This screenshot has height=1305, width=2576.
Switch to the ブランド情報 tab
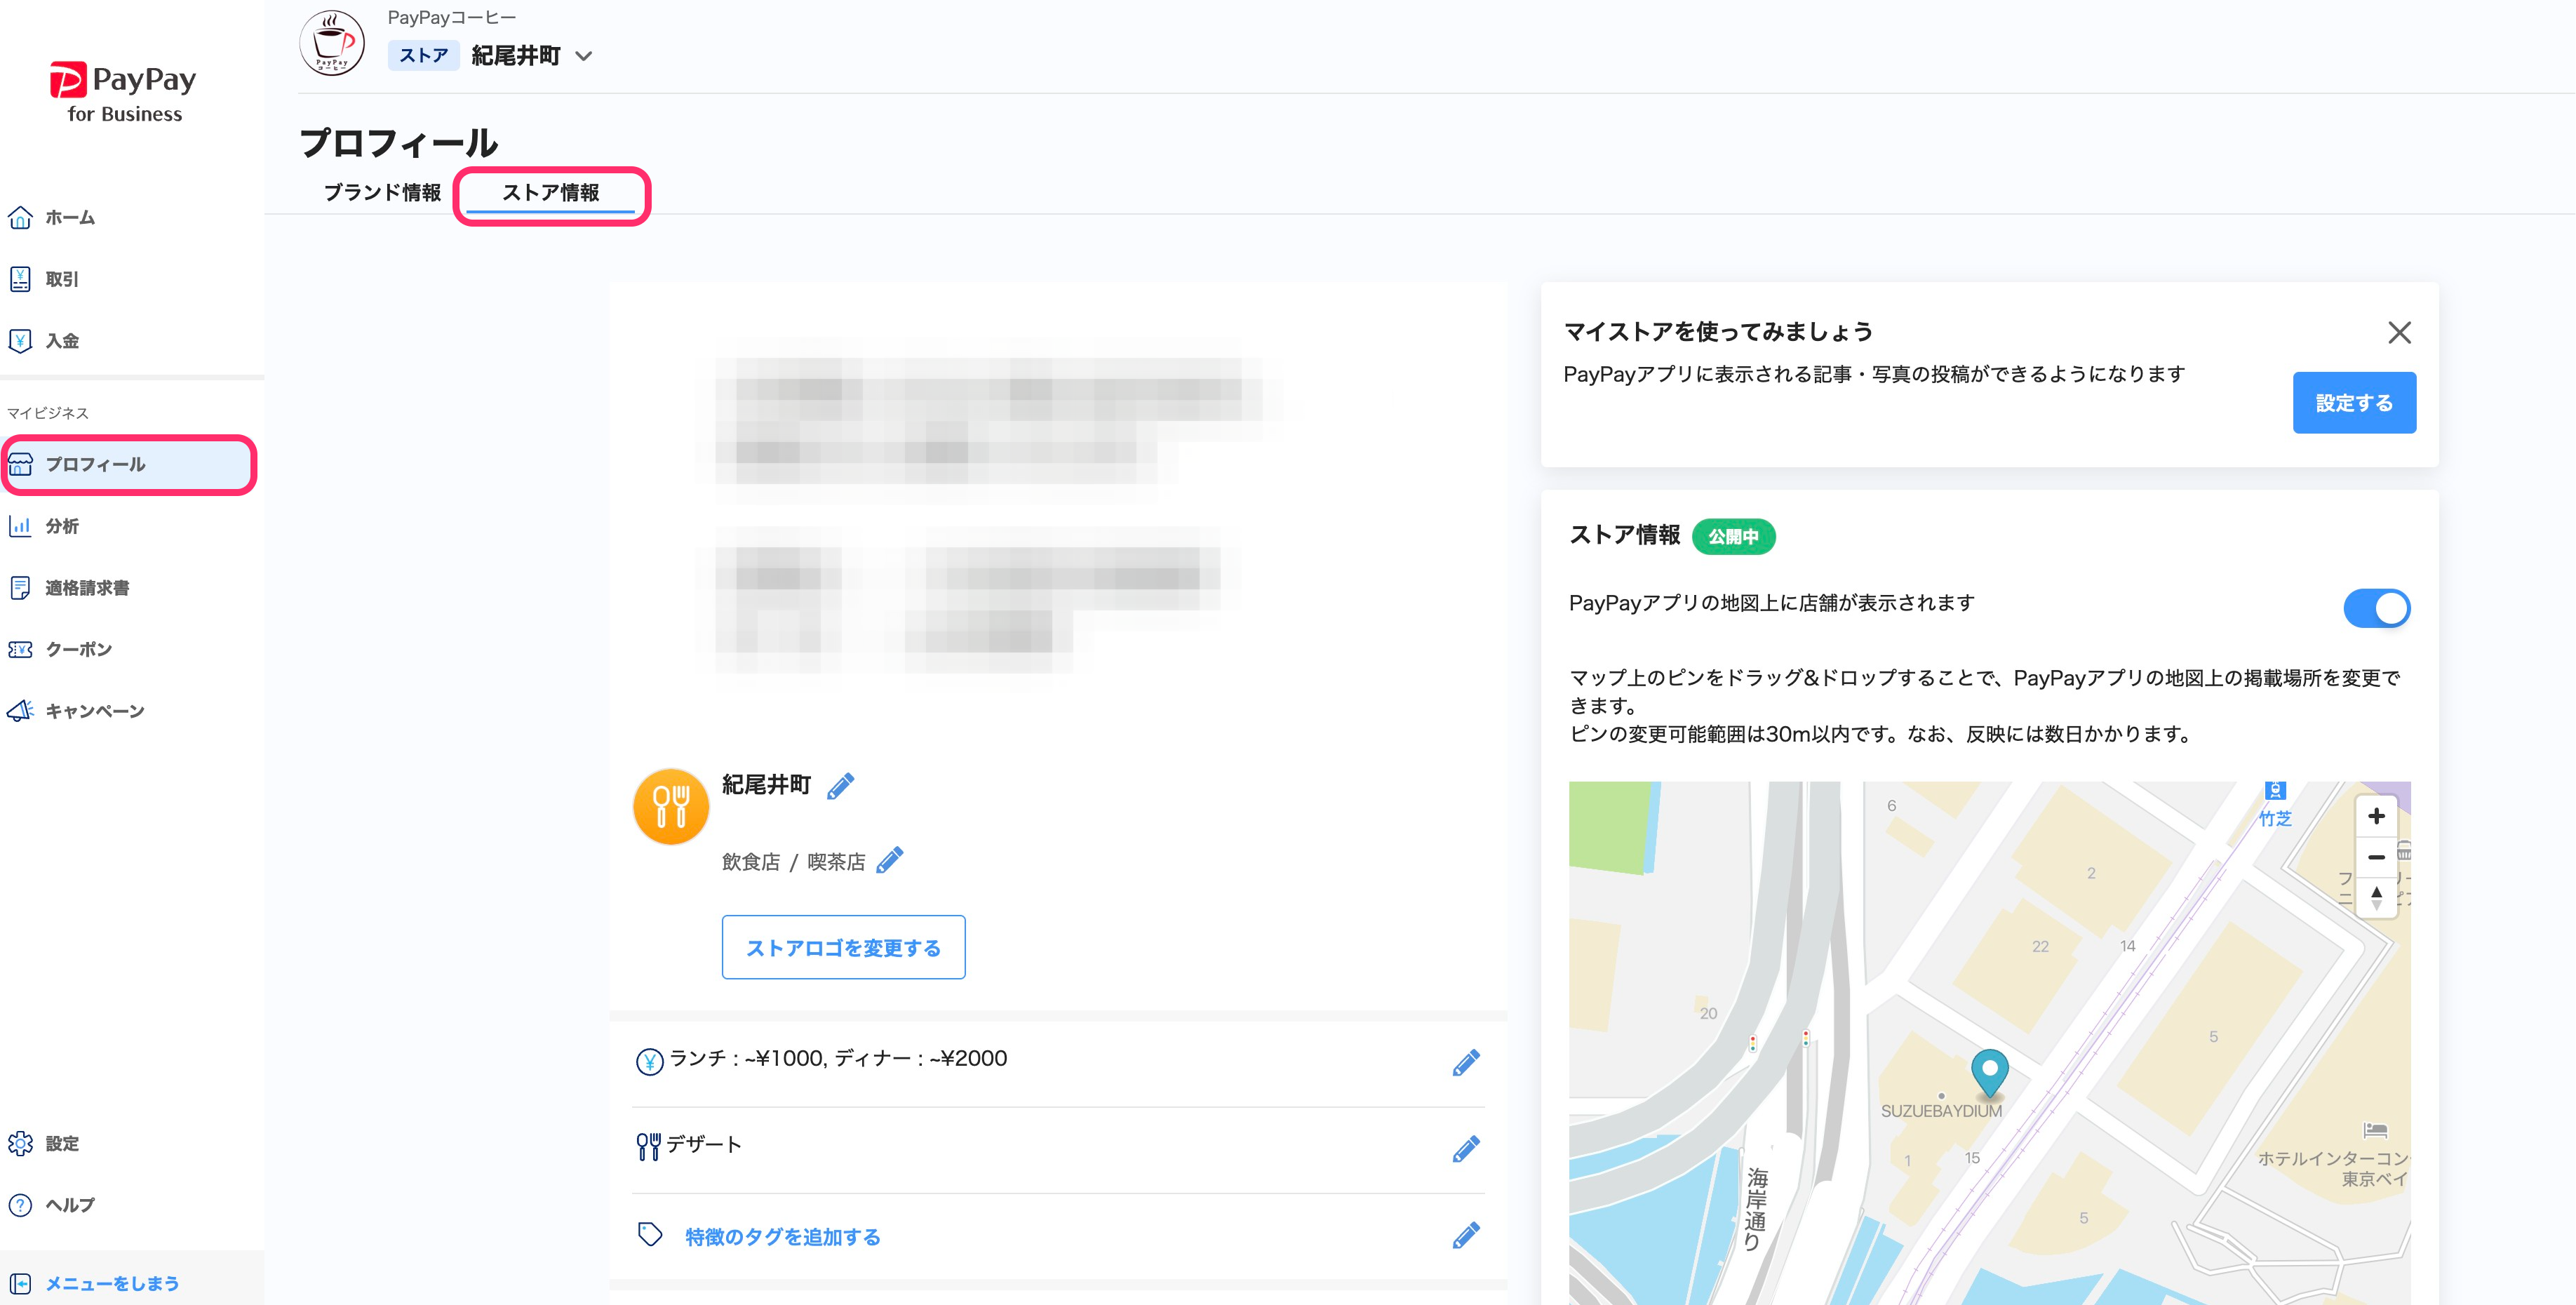tap(382, 192)
